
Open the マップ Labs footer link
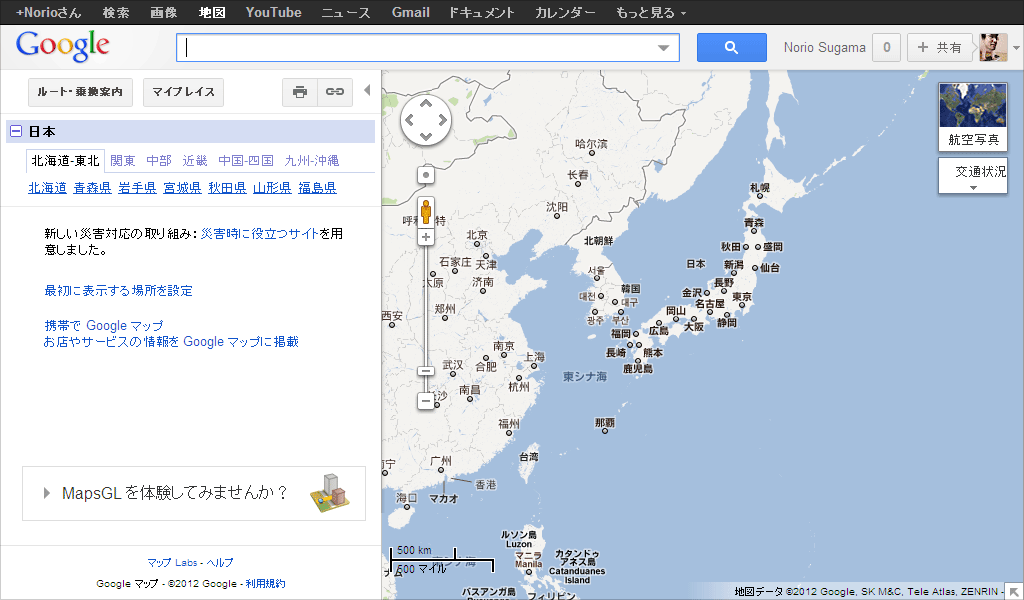(x=172, y=562)
